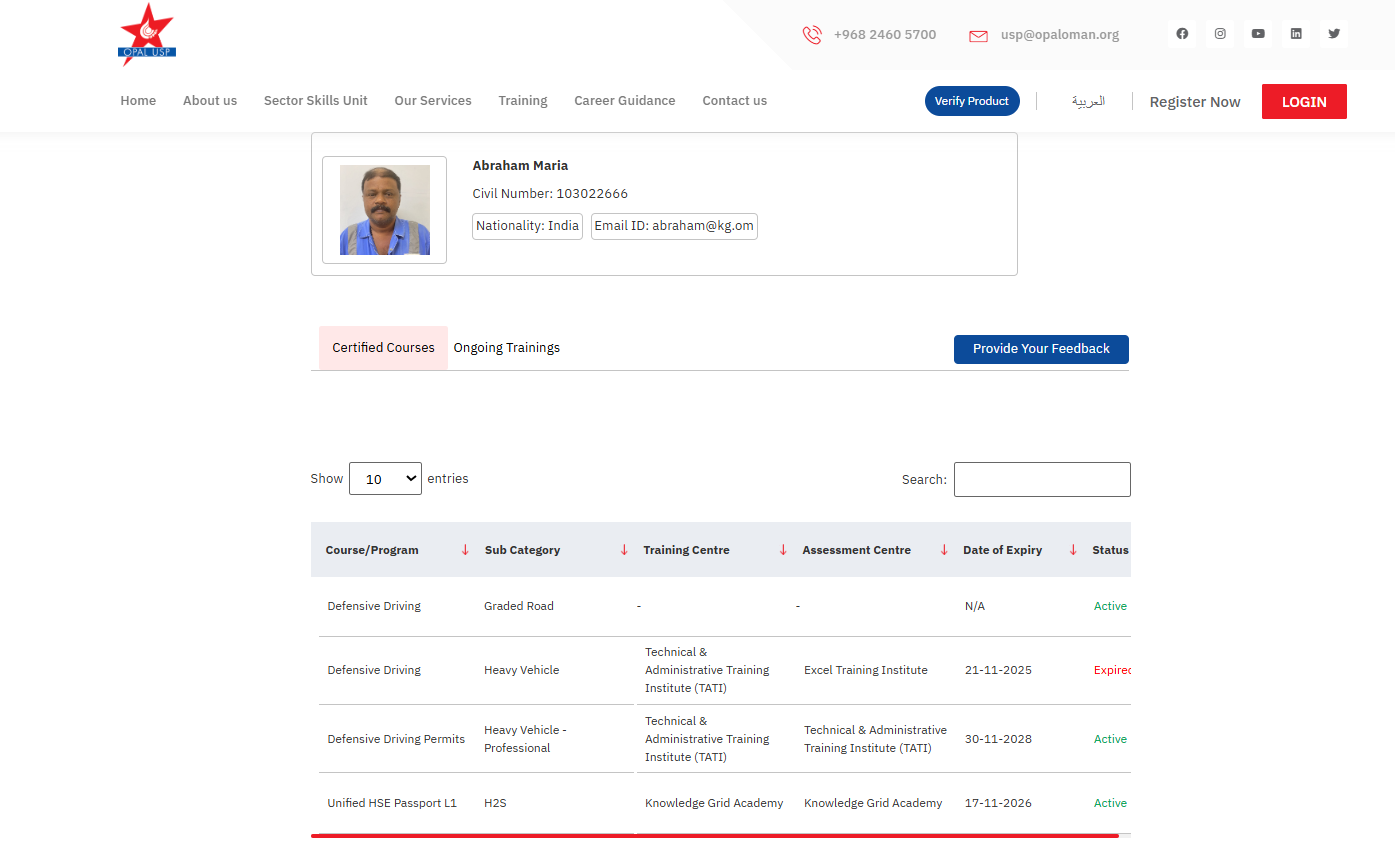Open the Facebook social icon

[x=1182, y=34]
